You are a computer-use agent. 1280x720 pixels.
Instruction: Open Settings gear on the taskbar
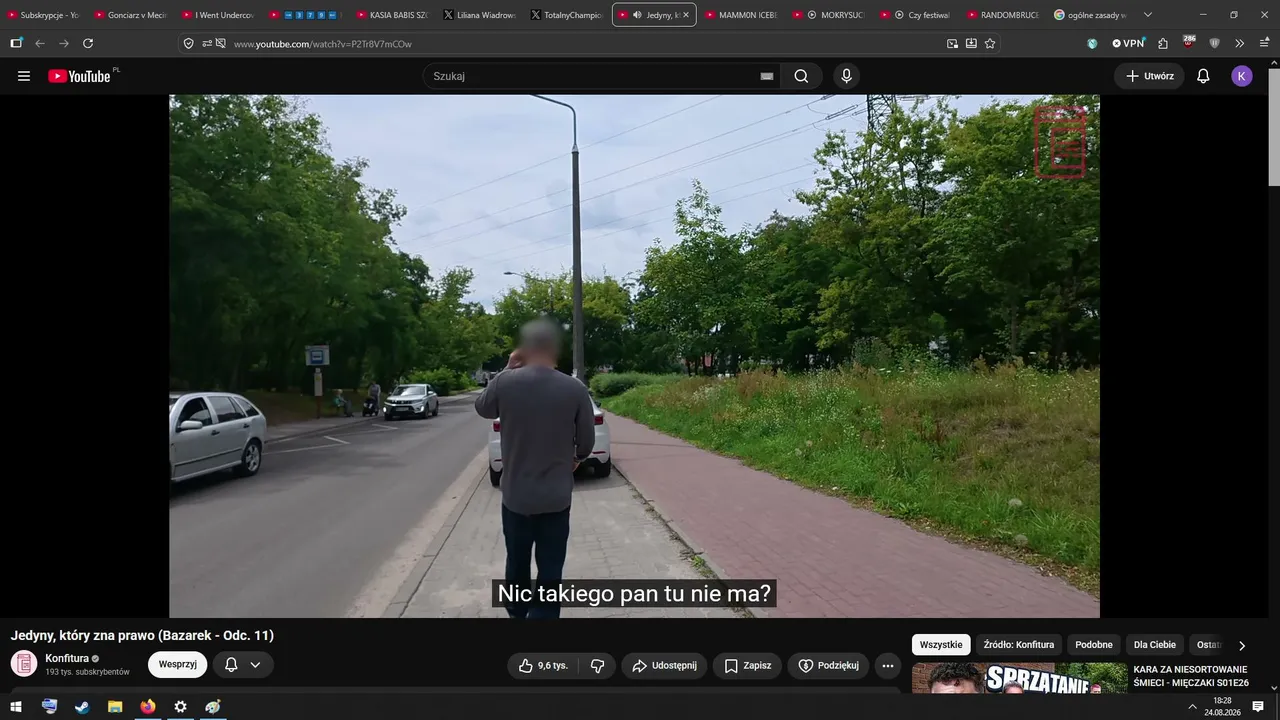(180, 707)
